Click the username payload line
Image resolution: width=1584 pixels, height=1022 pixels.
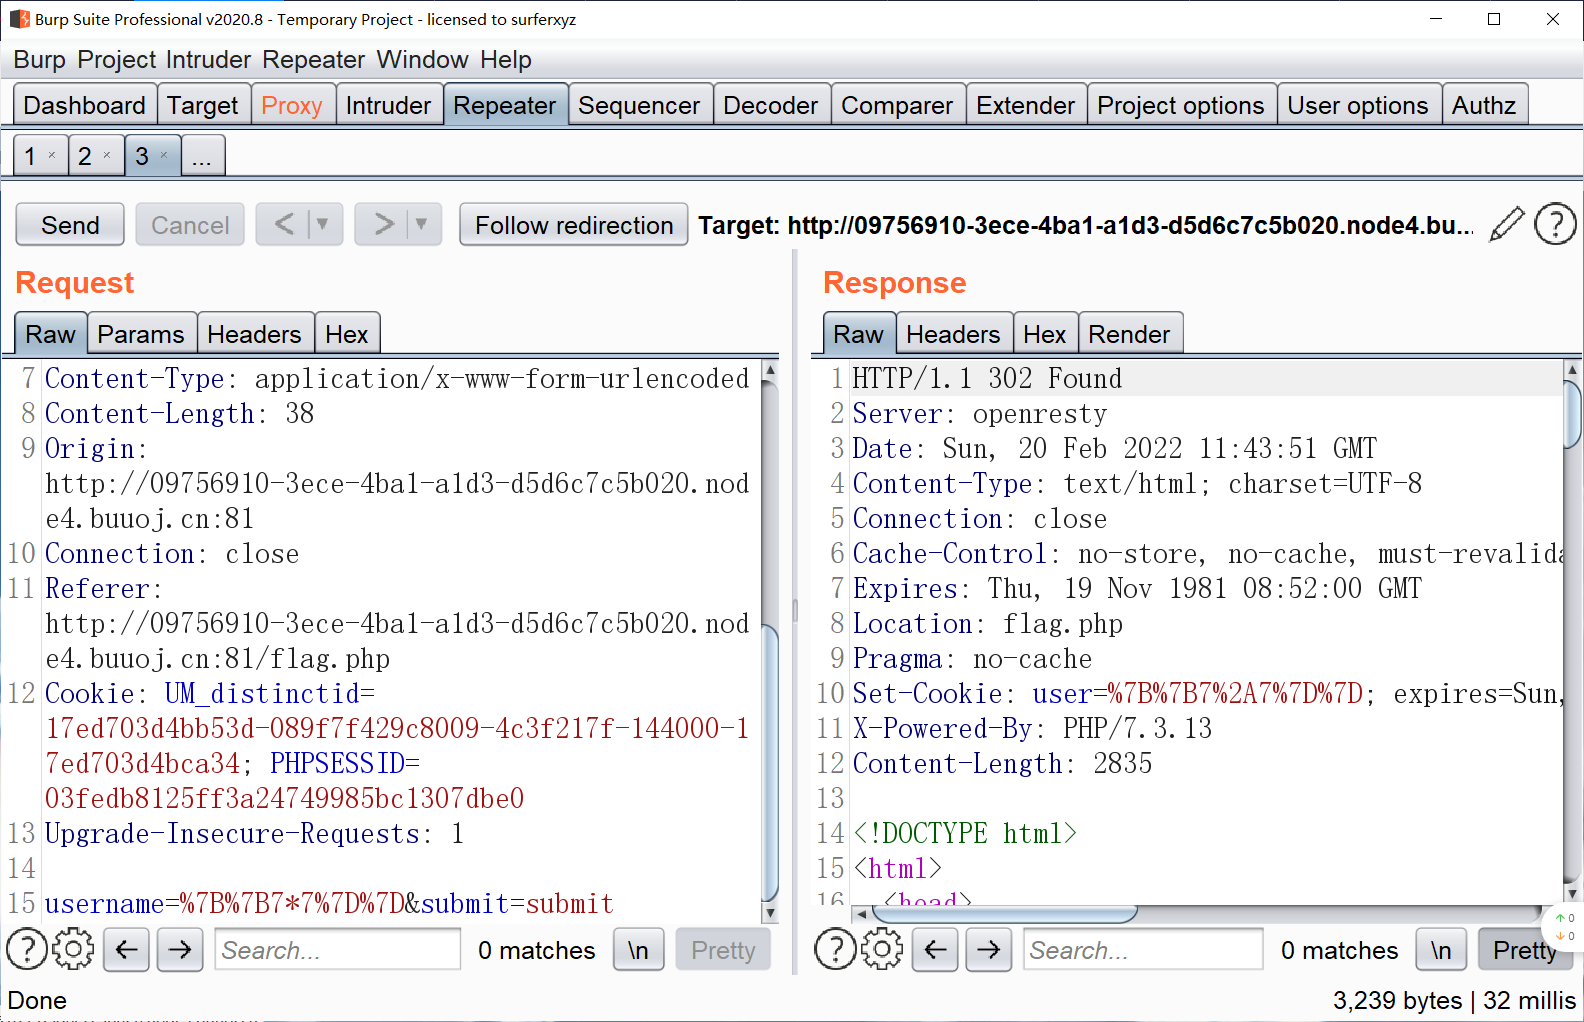pos(330,904)
